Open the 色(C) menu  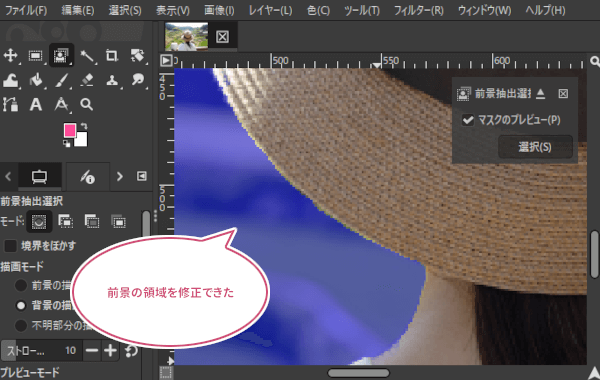pos(318,10)
